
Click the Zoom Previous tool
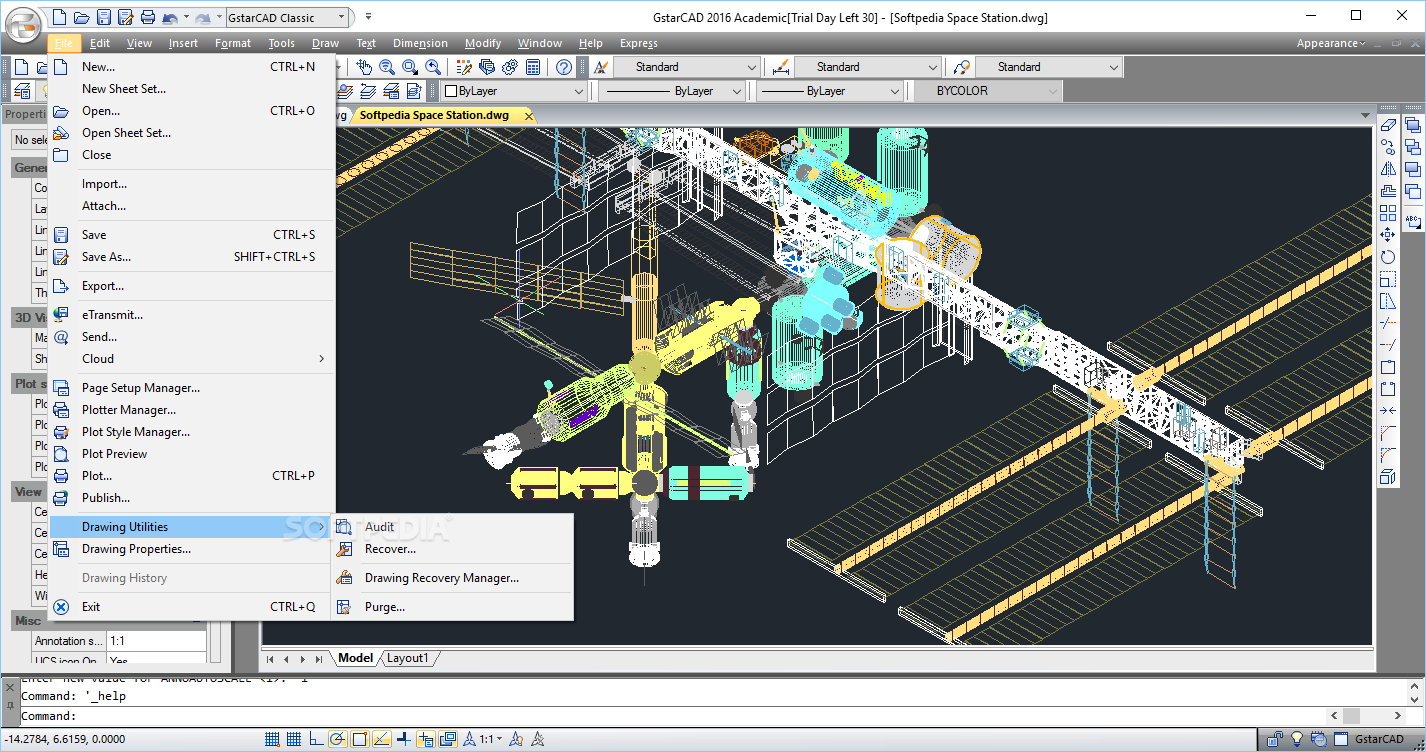[433, 67]
